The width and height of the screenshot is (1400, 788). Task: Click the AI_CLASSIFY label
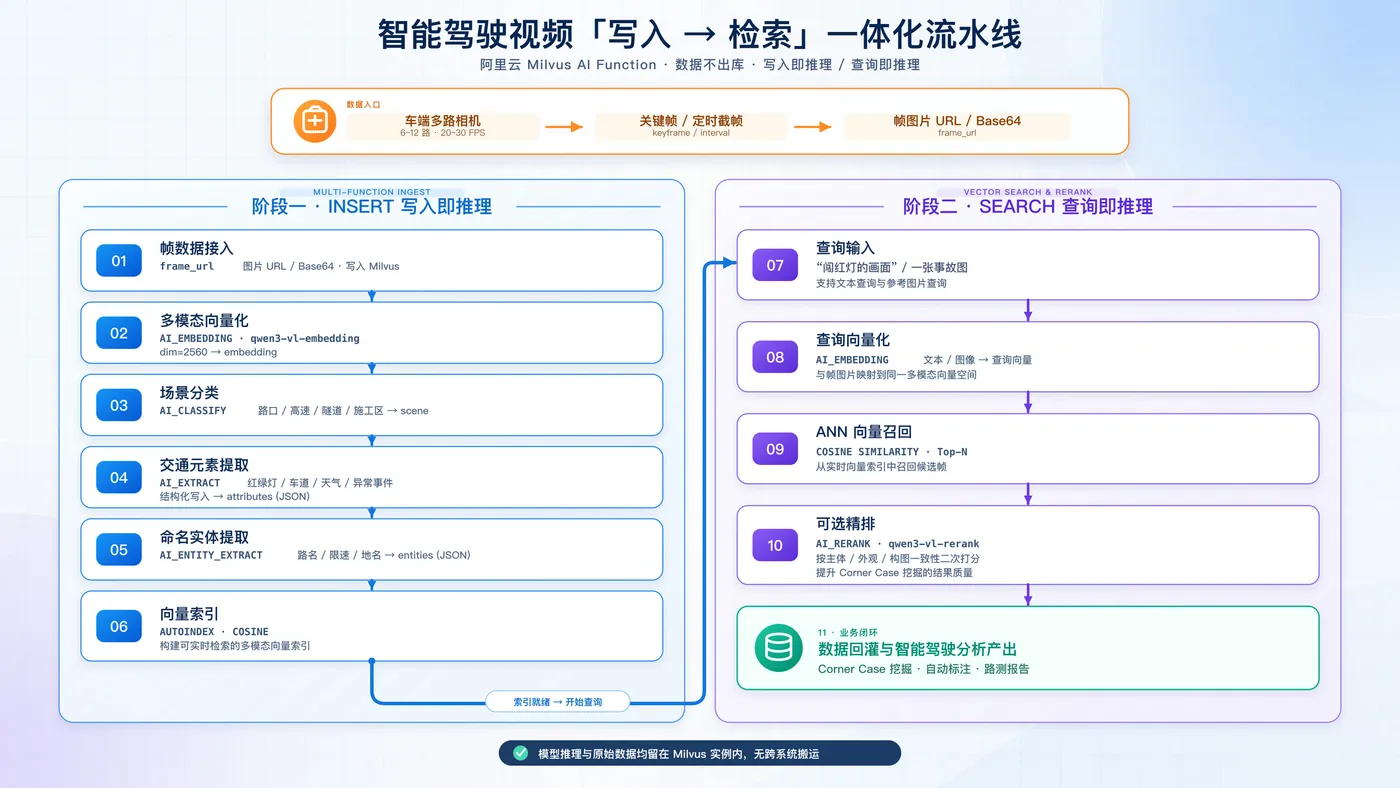point(193,411)
